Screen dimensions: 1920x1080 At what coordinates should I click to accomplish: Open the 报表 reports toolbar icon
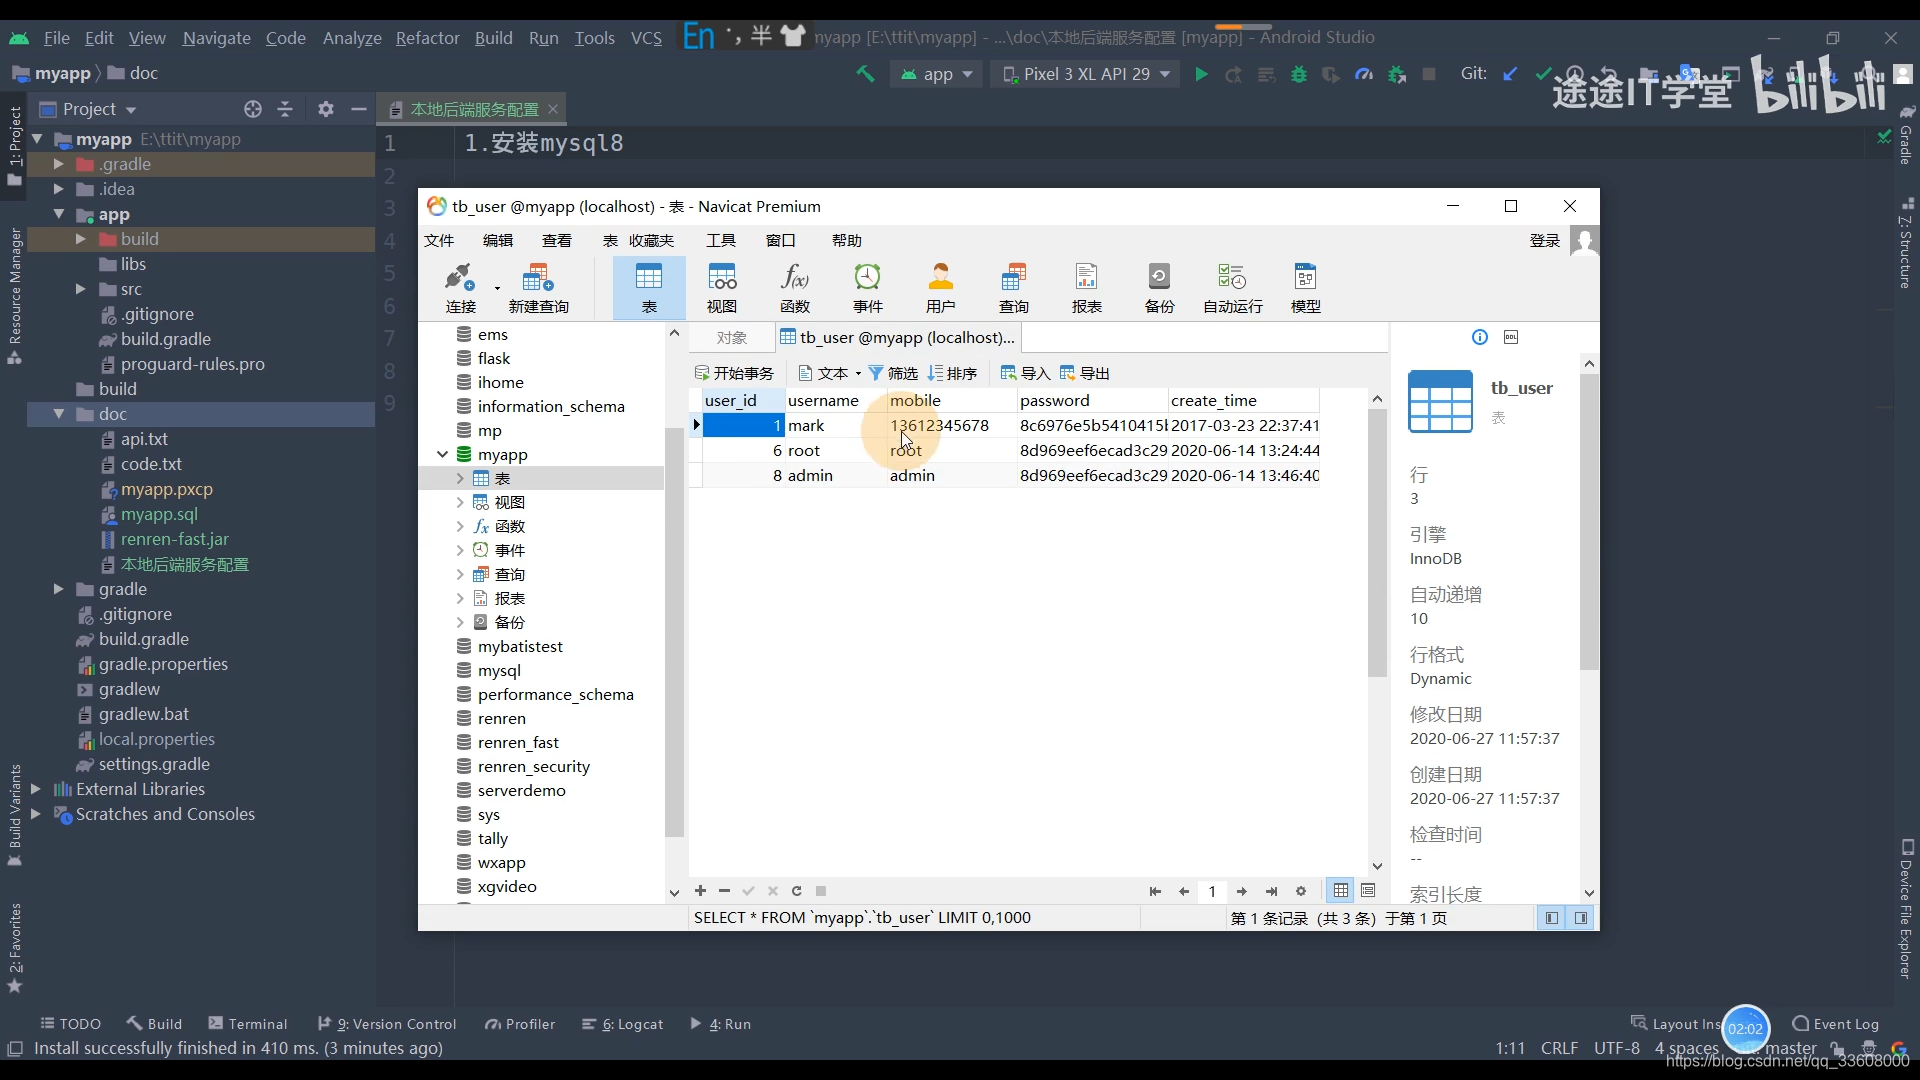pos(1087,287)
